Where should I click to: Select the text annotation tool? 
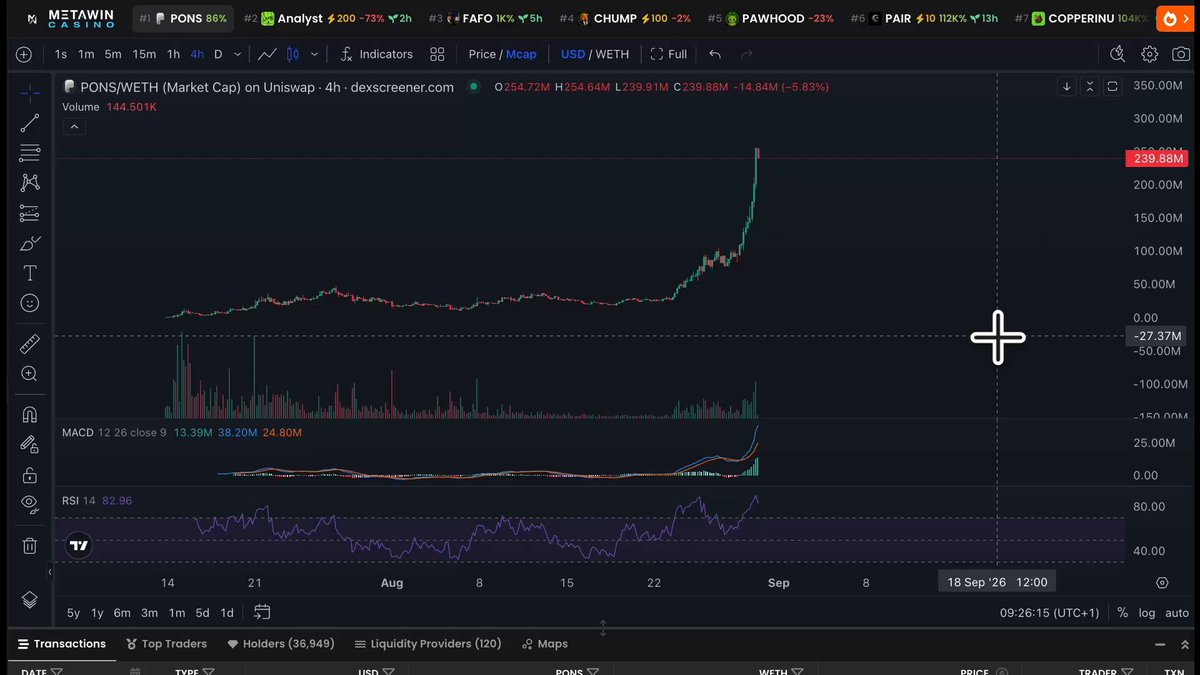point(30,273)
